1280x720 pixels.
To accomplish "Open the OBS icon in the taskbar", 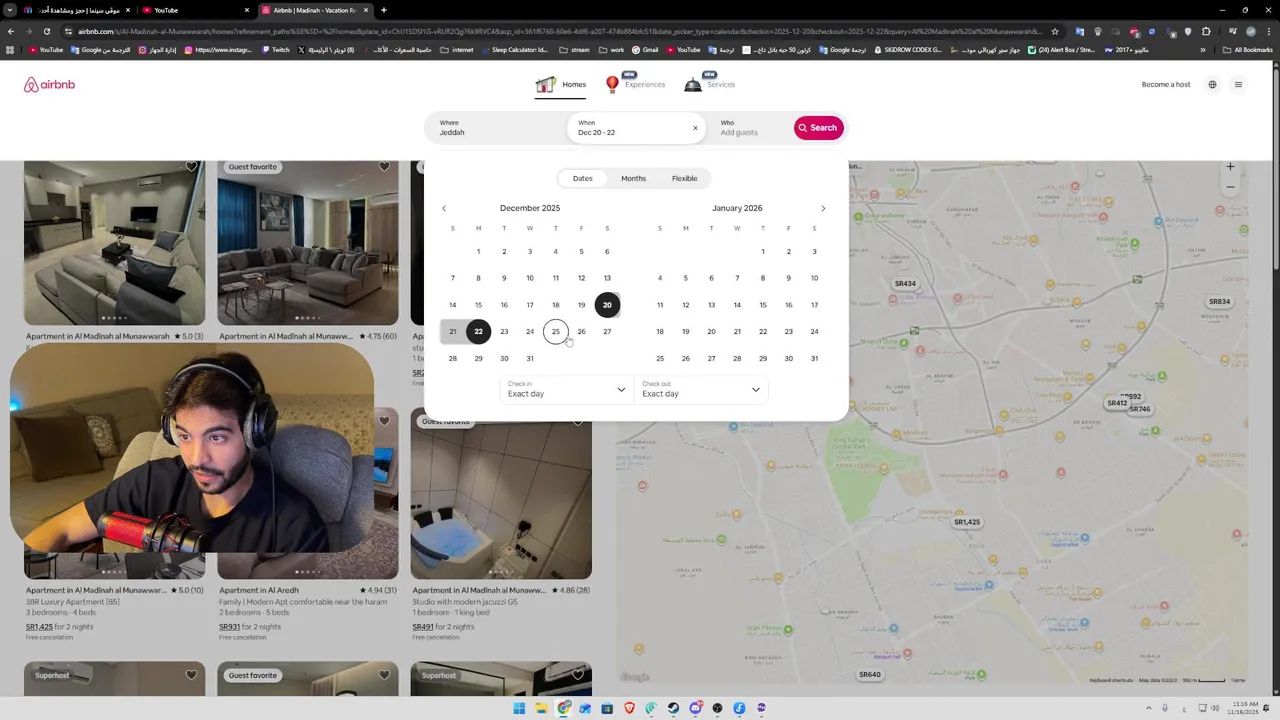I will 717,708.
